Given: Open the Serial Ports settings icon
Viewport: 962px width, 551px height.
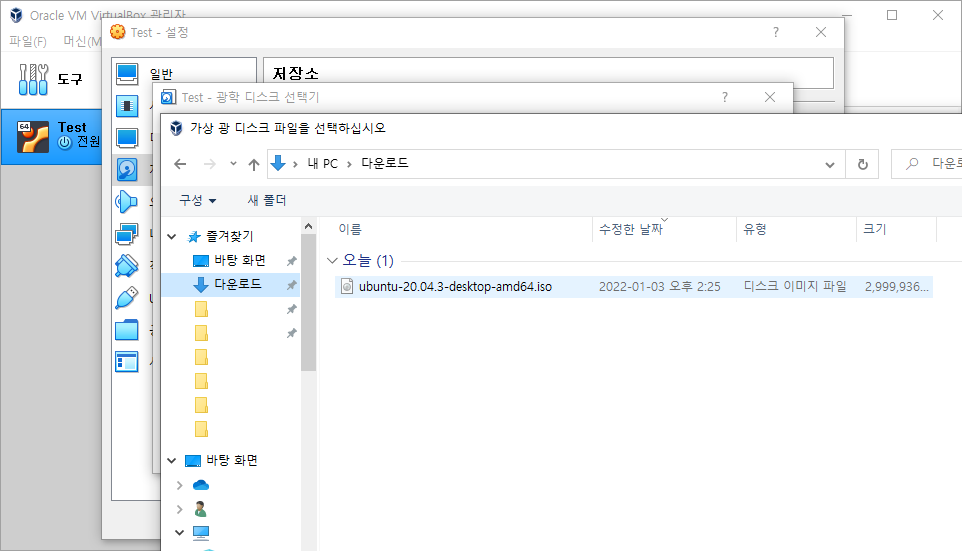Looking at the screenshot, I should coord(127,266).
